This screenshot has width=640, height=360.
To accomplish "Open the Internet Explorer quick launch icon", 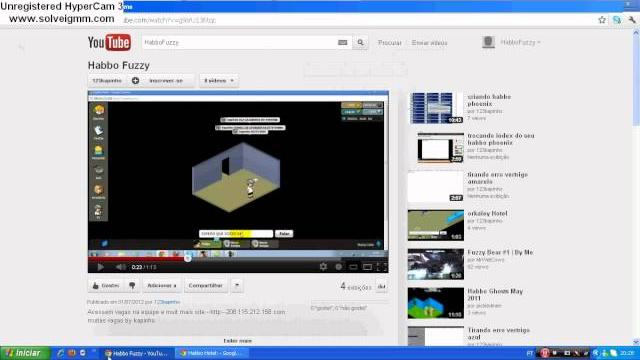I will [60, 353].
